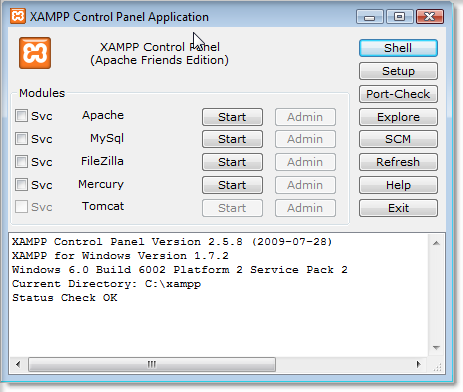Image resolution: width=463 pixels, height=392 pixels.
Task: Click 'Current Directory: C:\xampp' log line
Action: [x=106, y=284]
